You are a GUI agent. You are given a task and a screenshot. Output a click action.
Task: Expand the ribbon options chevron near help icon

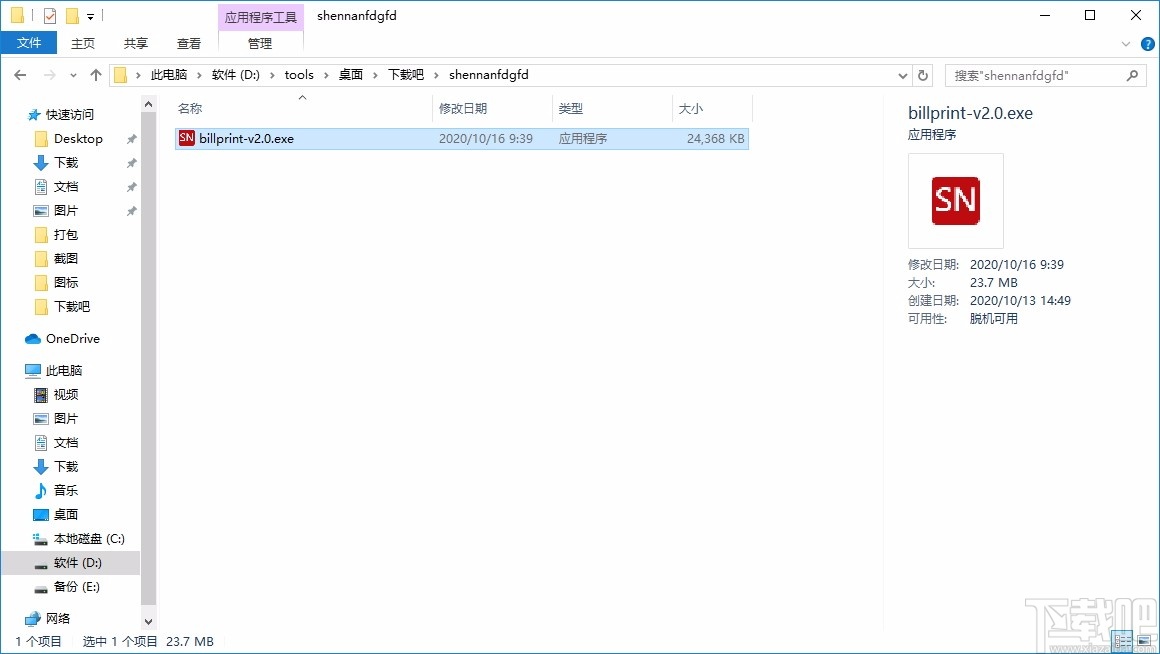coord(1126,43)
